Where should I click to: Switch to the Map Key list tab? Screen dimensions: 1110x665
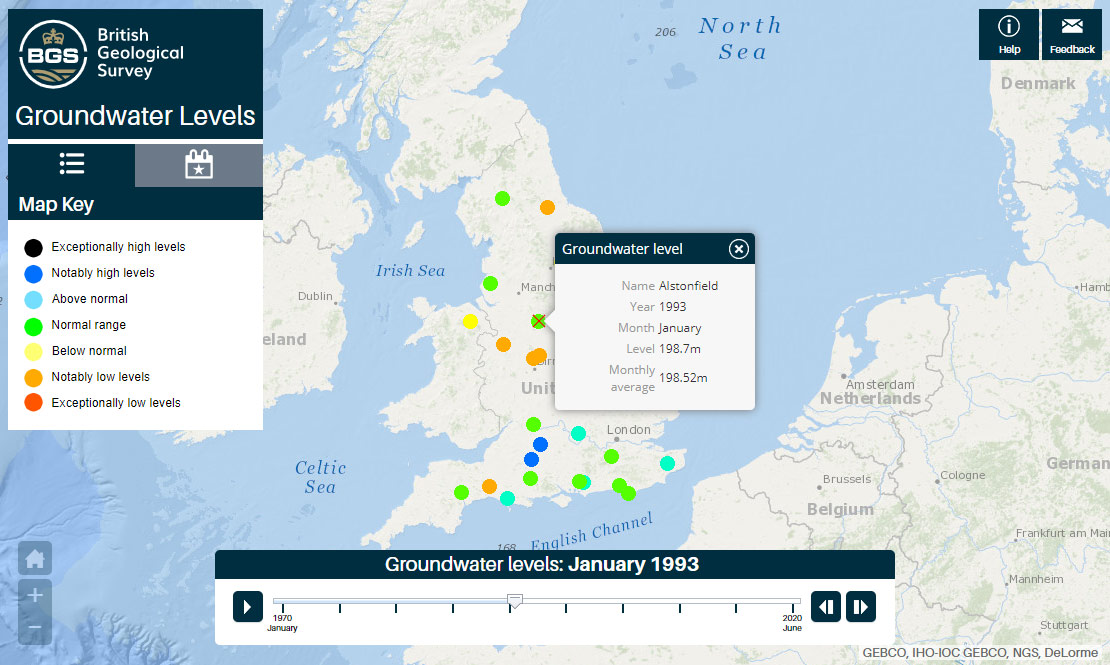[71, 164]
